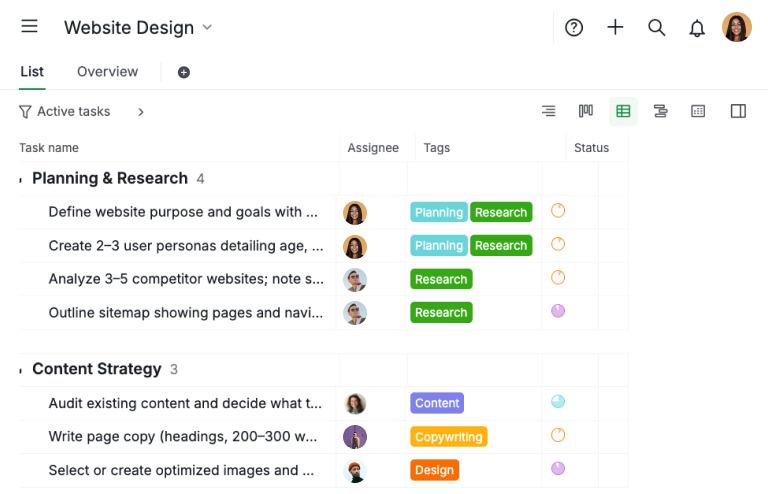Collapse the Content Strategy group
Viewport: 768px width, 494px height.
[21, 370]
